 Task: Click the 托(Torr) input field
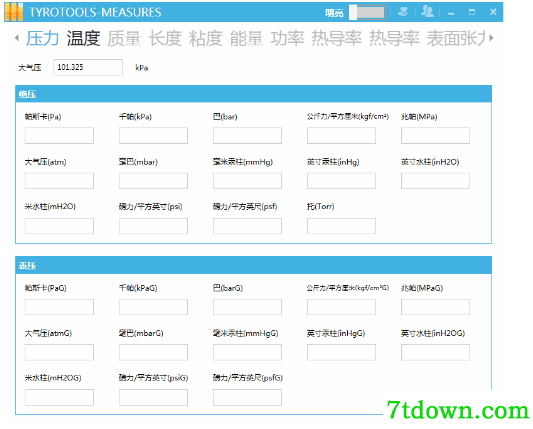tap(341, 226)
